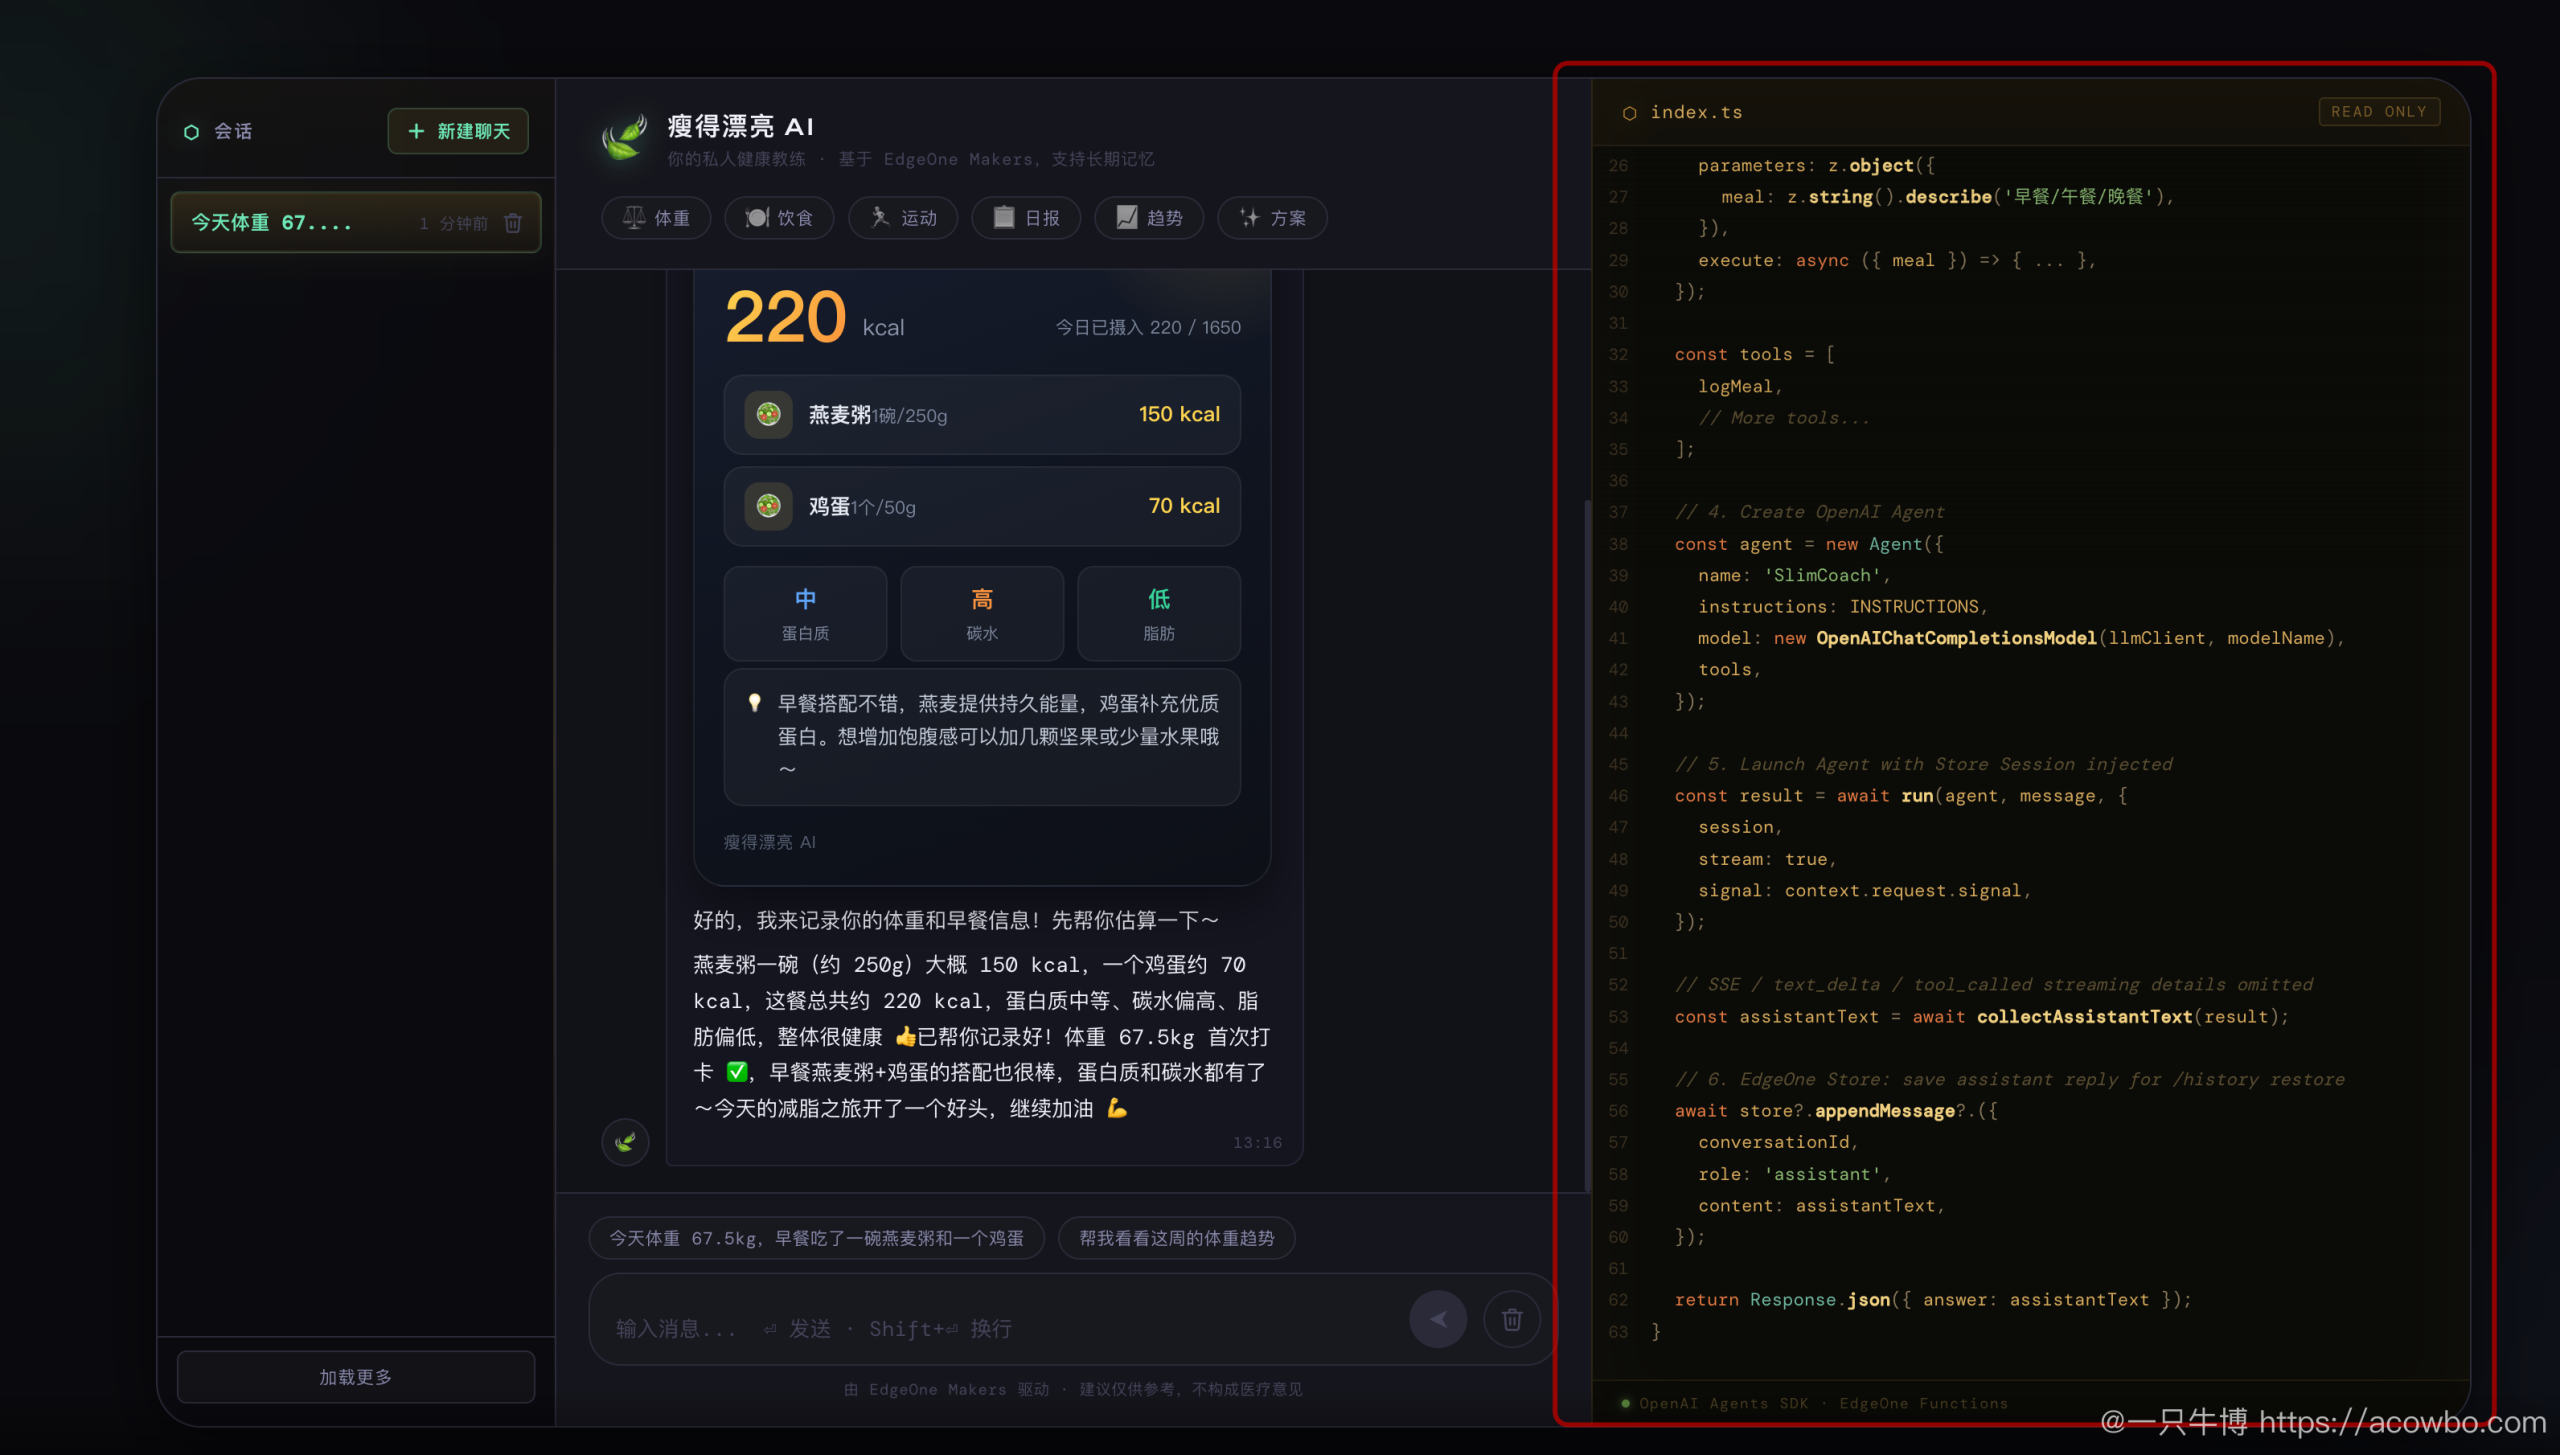The width and height of the screenshot is (2560, 1455).
Task: Select the 日报 quick action chip
Action: coord(1026,218)
